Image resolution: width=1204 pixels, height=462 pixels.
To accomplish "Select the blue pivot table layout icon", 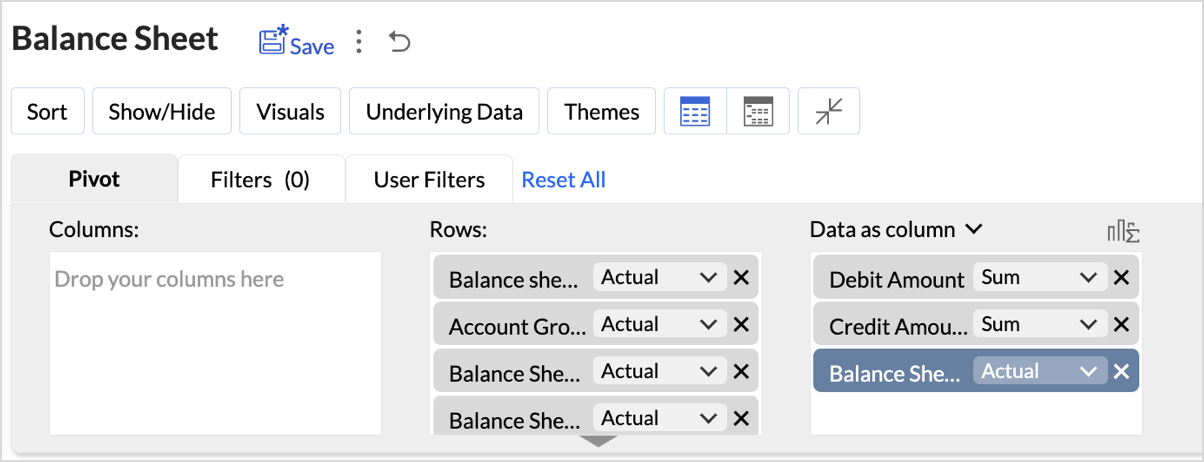I will coord(695,111).
